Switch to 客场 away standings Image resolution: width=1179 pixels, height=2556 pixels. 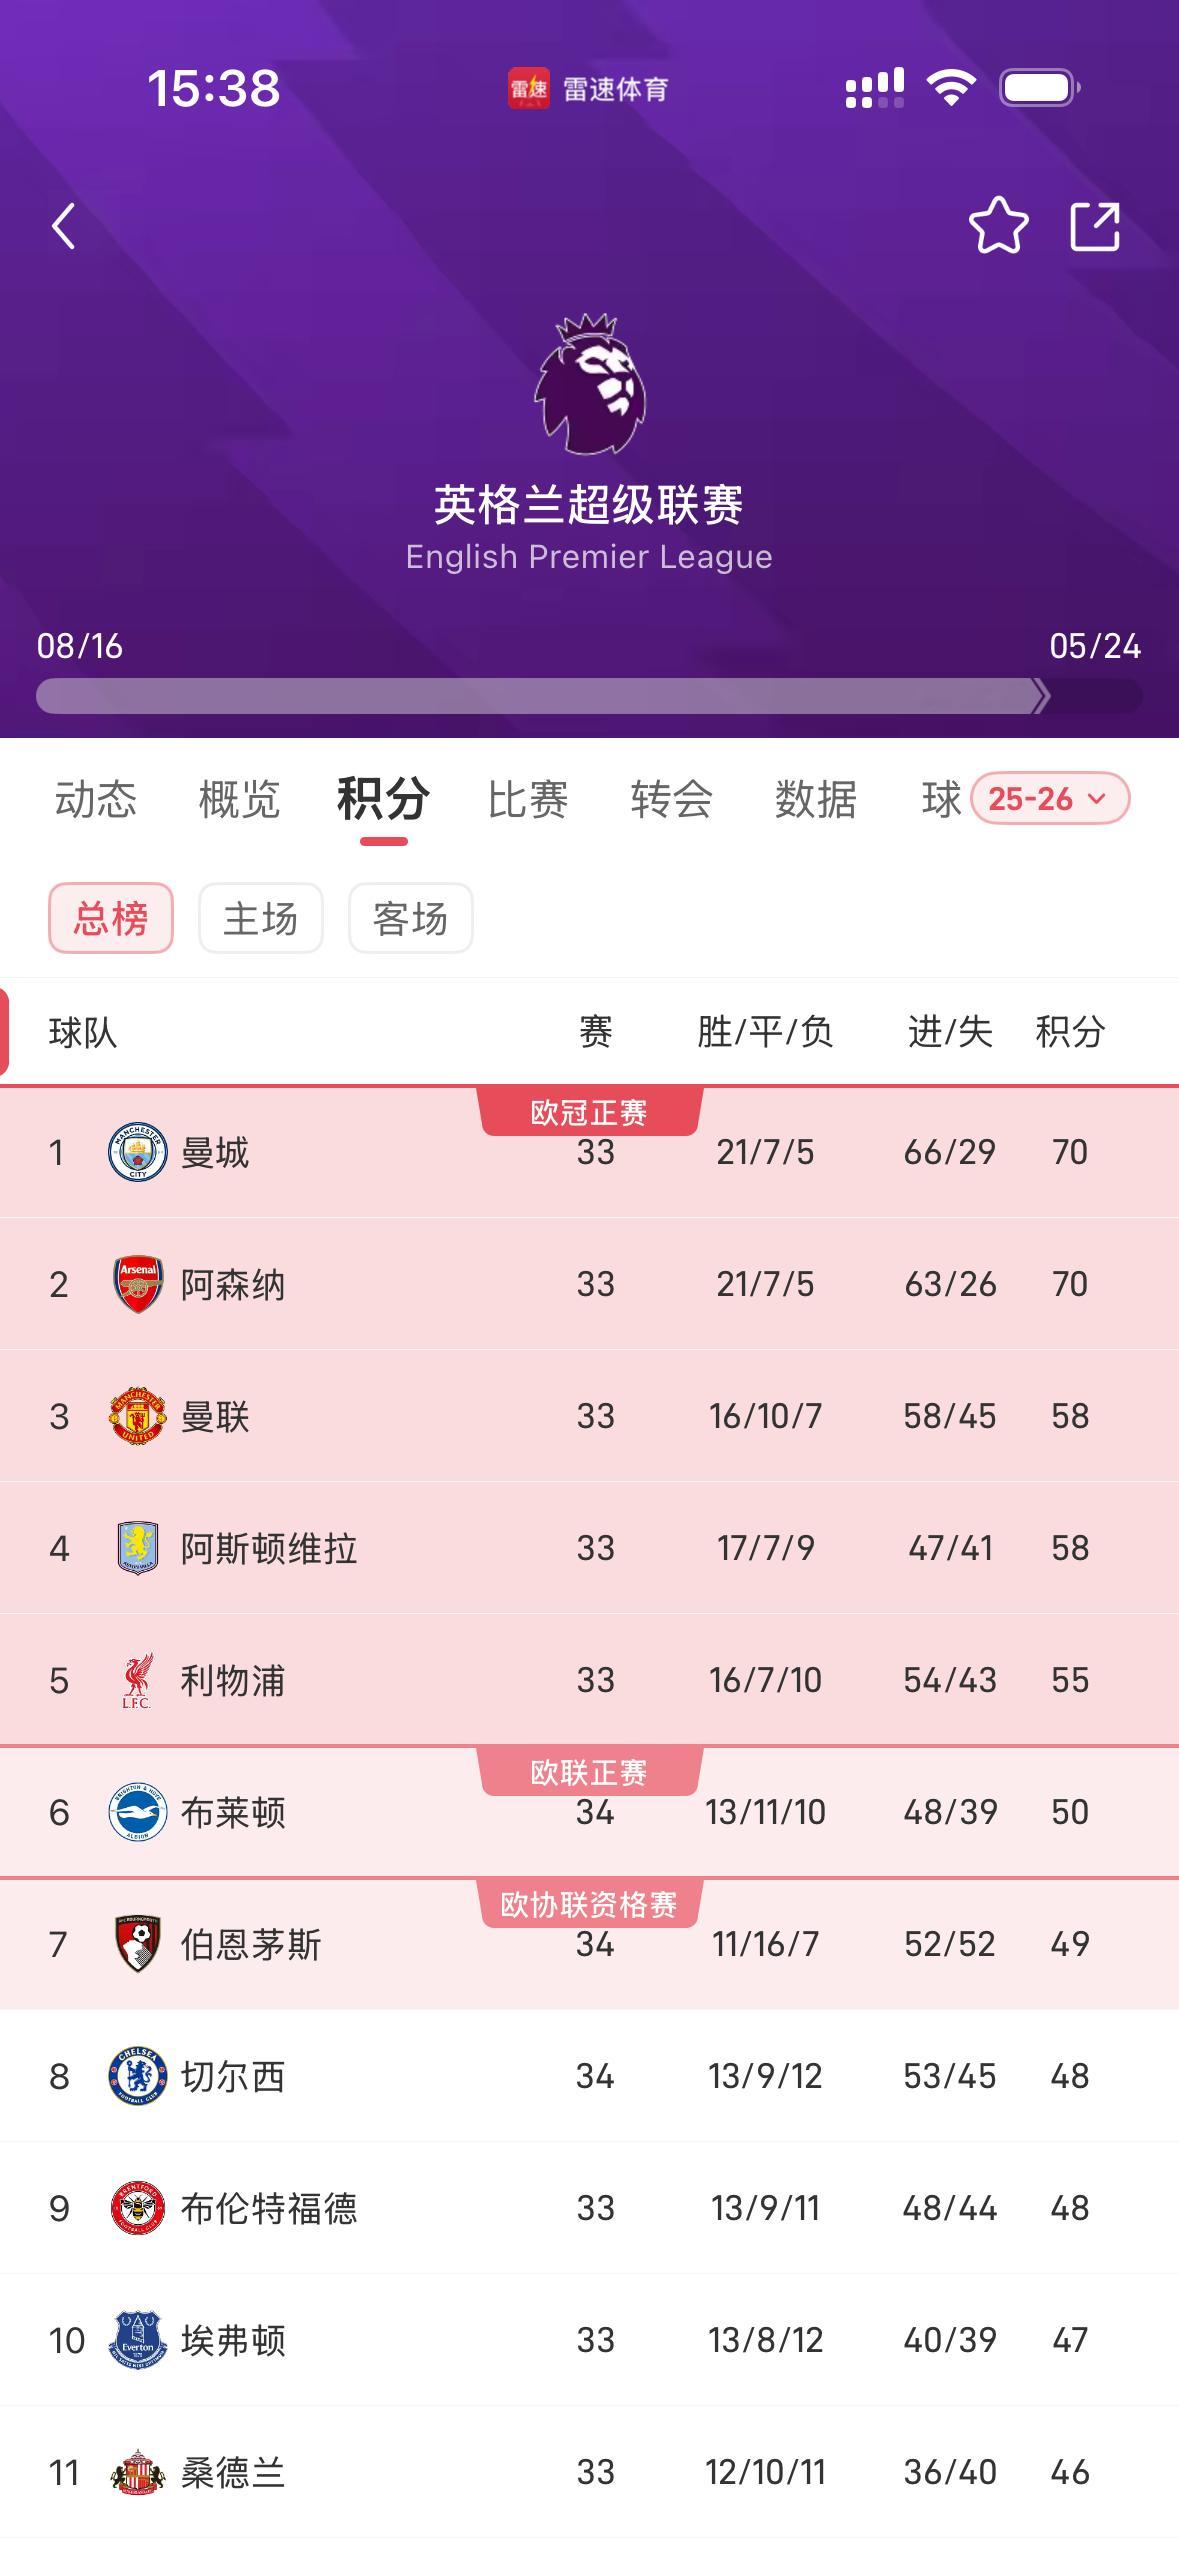410,917
